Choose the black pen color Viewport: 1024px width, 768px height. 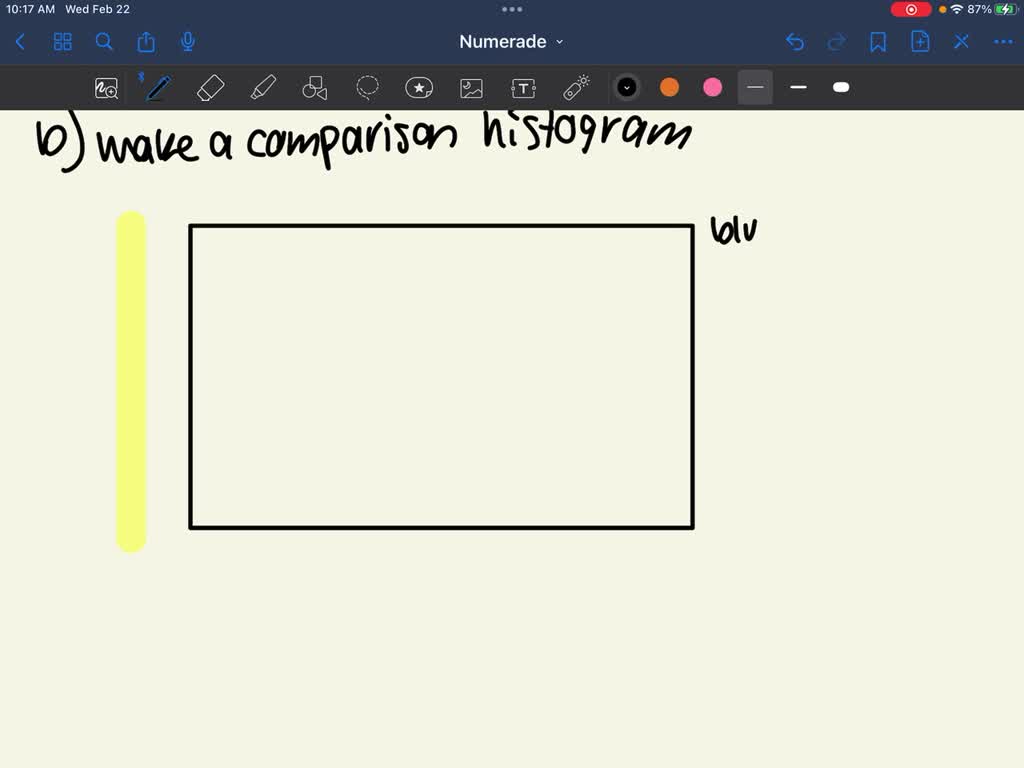pyautogui.click(x=627, y=88)
